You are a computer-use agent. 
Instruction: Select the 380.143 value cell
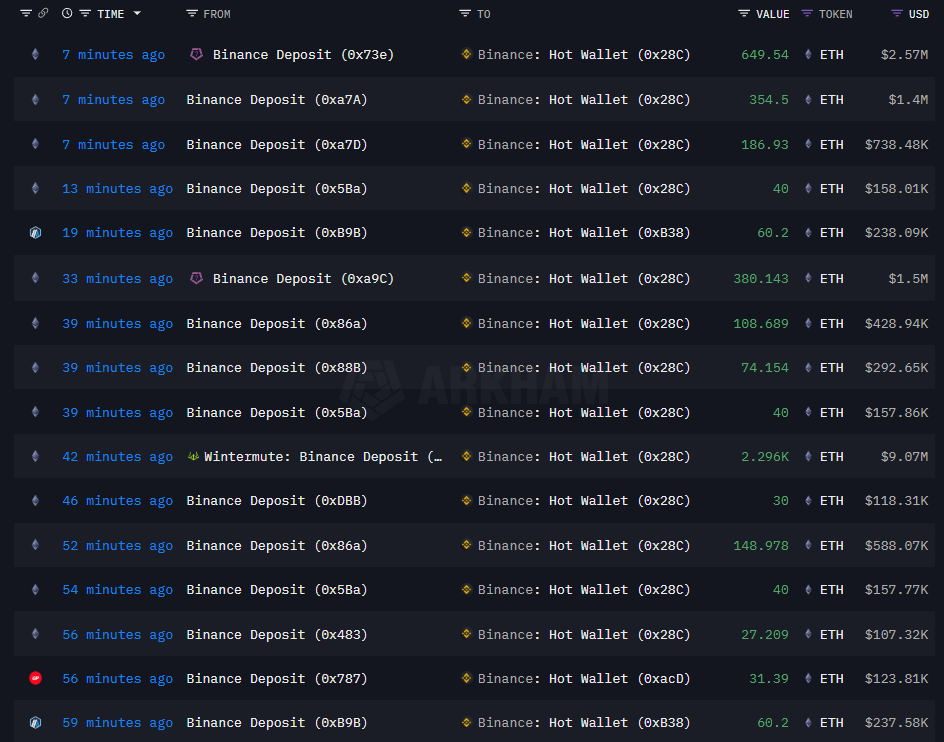761,279
